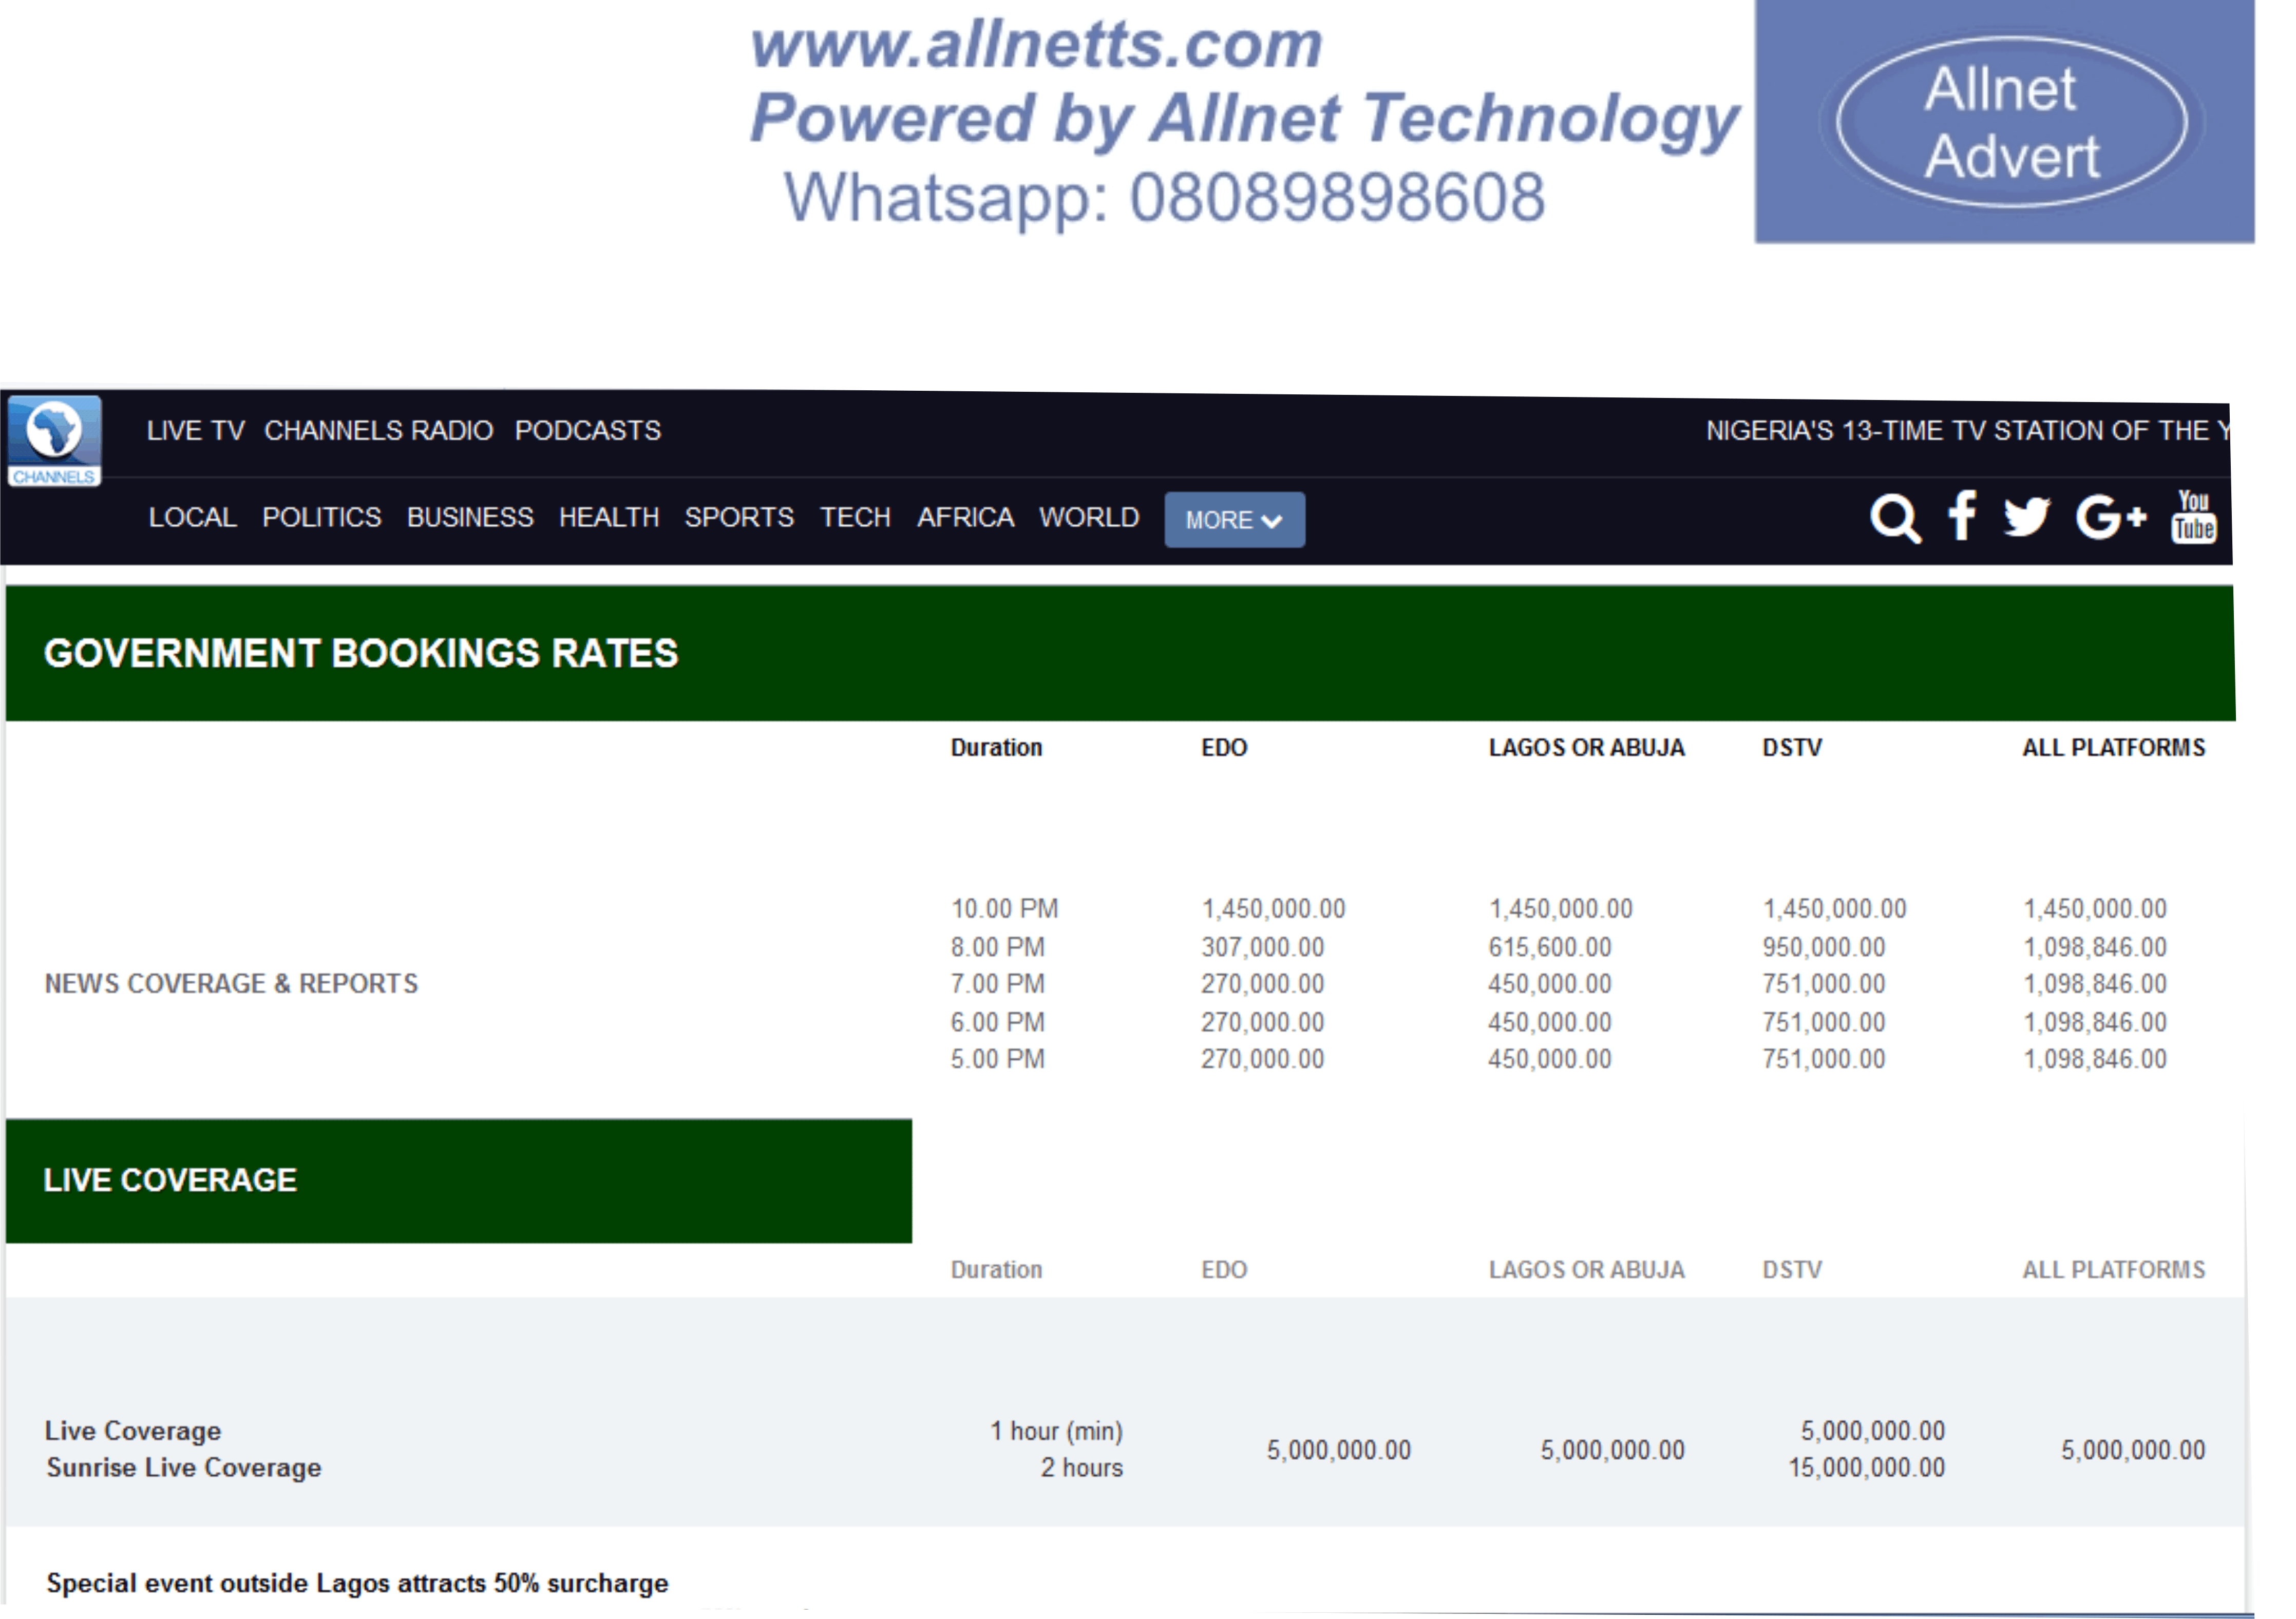Select the LOCAL news category
This screenshot has width=2296, height=1619.
(192, 517)
